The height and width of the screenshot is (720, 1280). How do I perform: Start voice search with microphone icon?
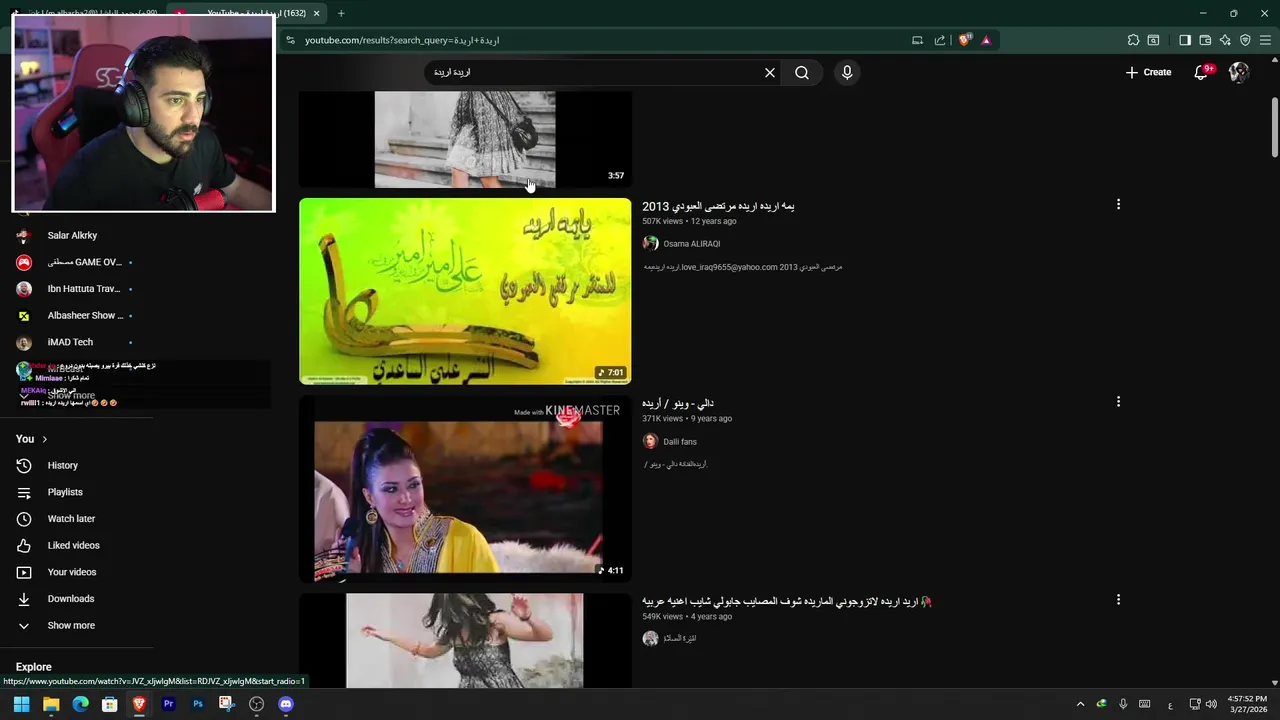pyautogui.click(x=847, y=72)
